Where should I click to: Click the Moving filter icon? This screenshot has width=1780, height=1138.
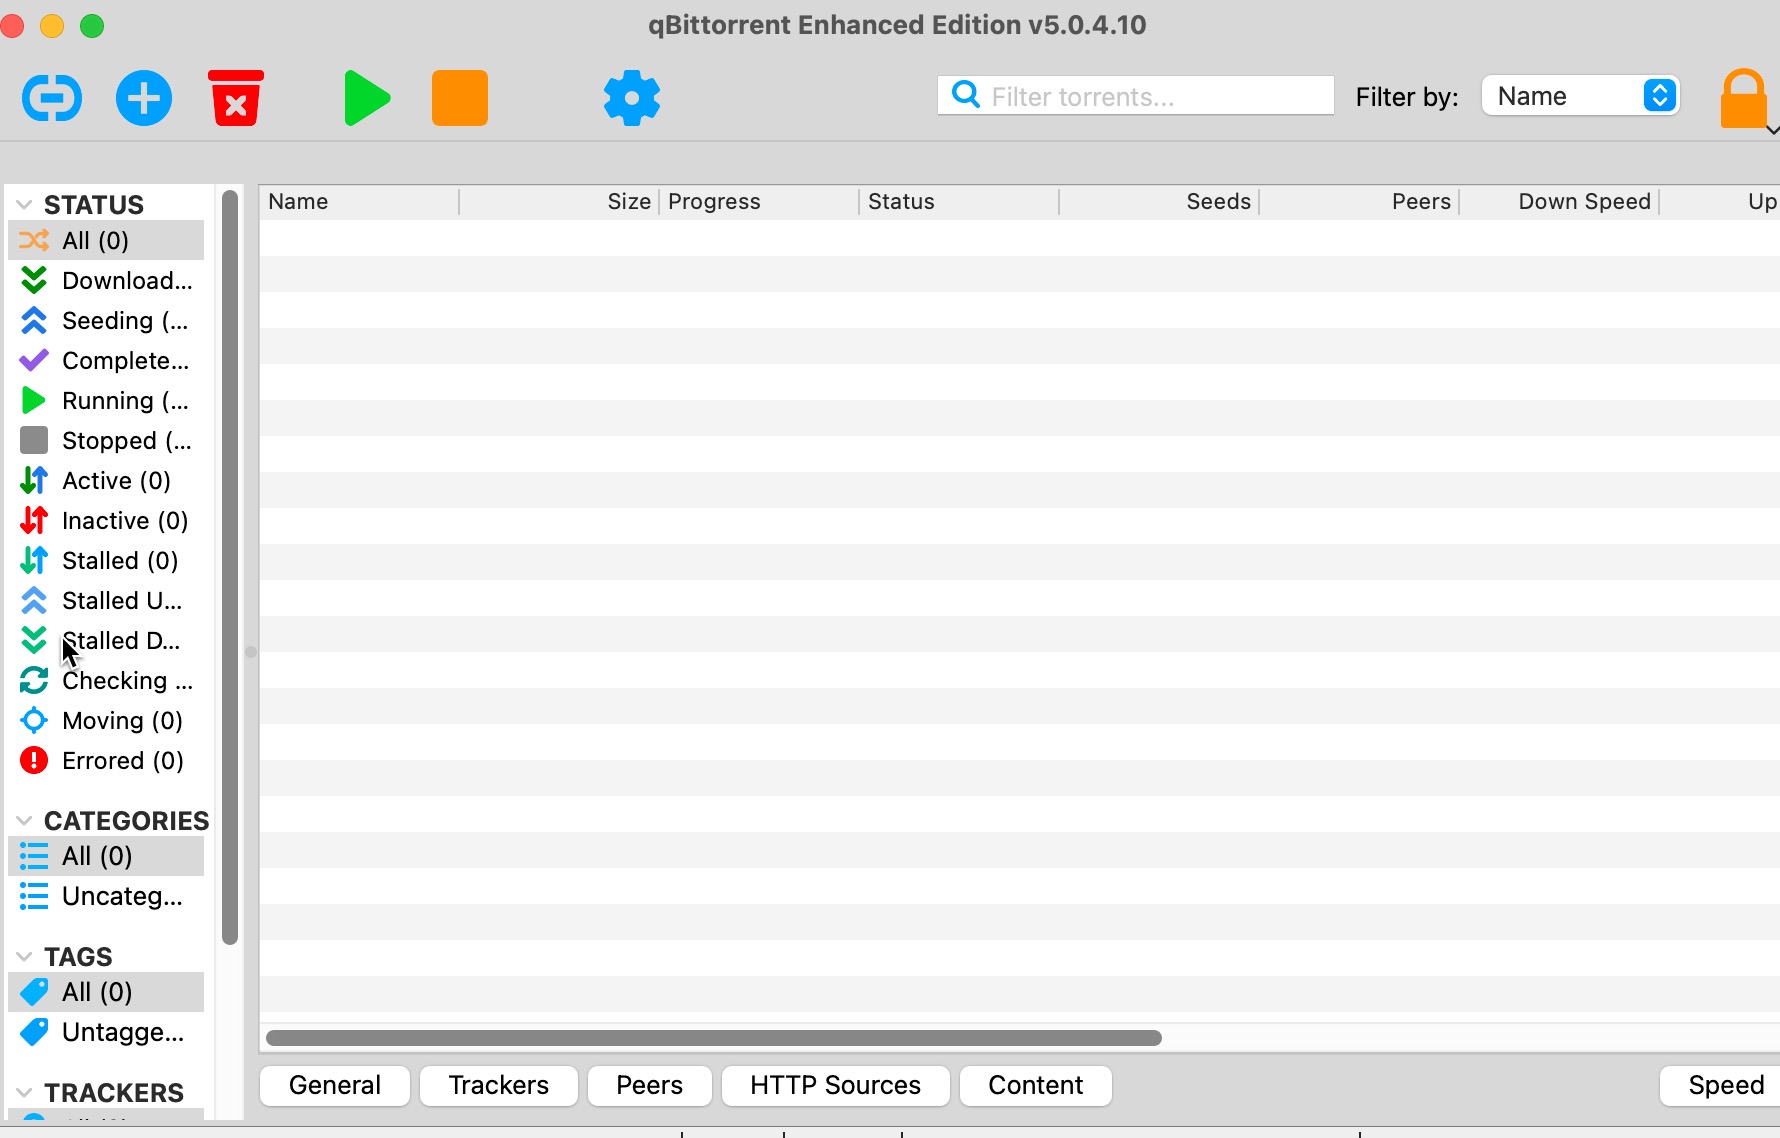pyautogui.click(x=34, y=720)
